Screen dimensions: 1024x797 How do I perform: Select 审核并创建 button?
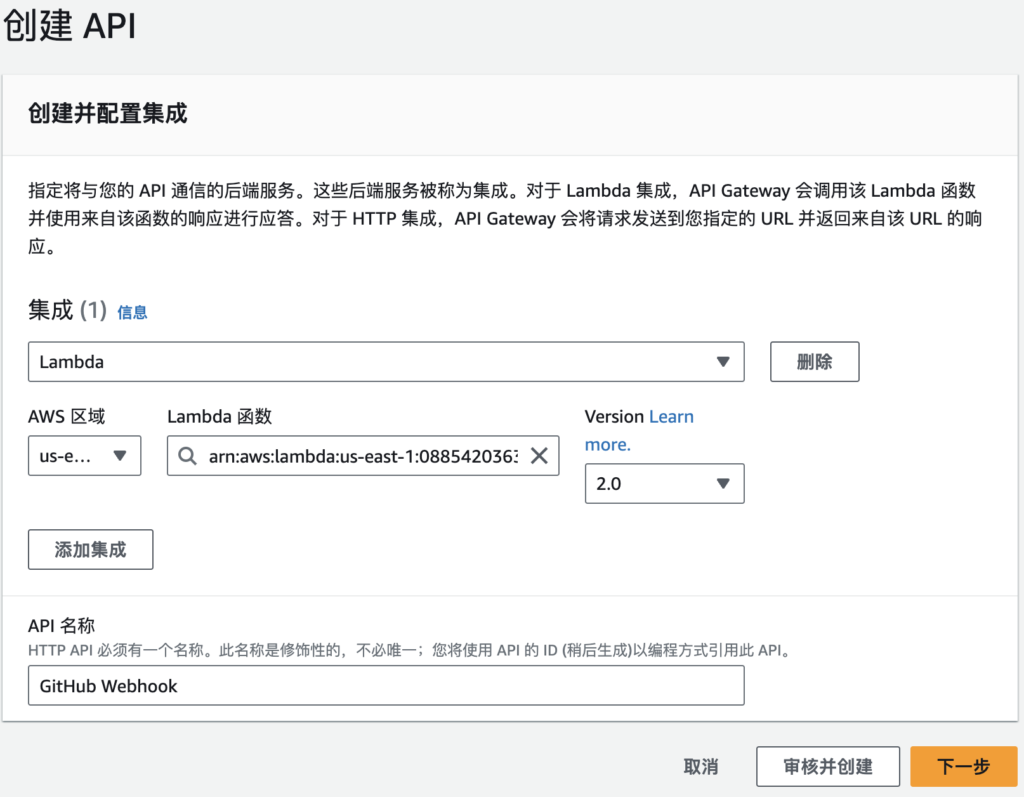click(x=827, y=767)
